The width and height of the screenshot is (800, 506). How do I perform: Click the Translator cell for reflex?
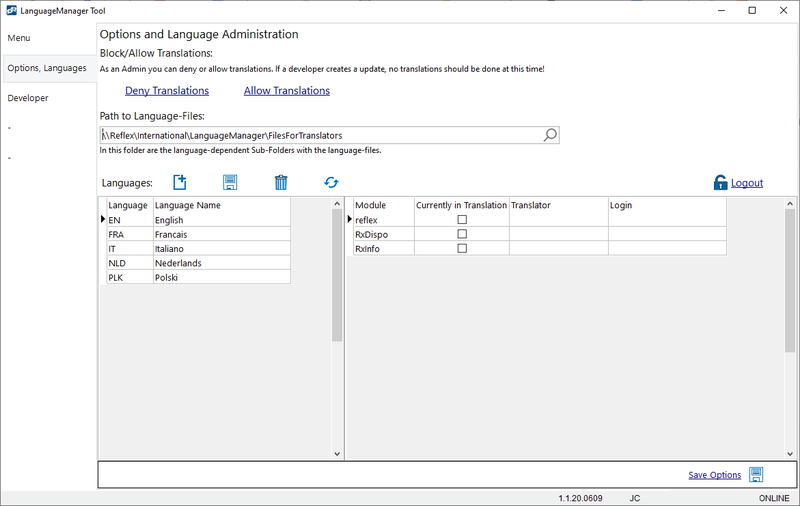tap(559, 220)
